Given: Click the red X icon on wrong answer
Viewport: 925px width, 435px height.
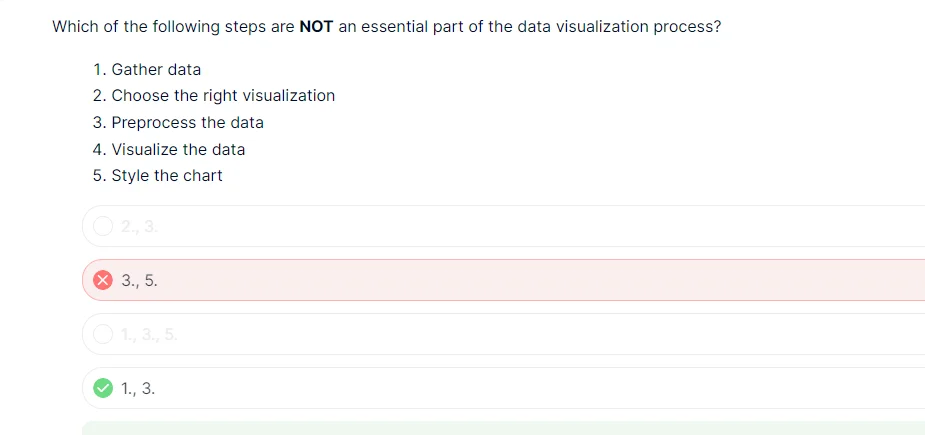Looking at the screenshot, I should [103, 281].
